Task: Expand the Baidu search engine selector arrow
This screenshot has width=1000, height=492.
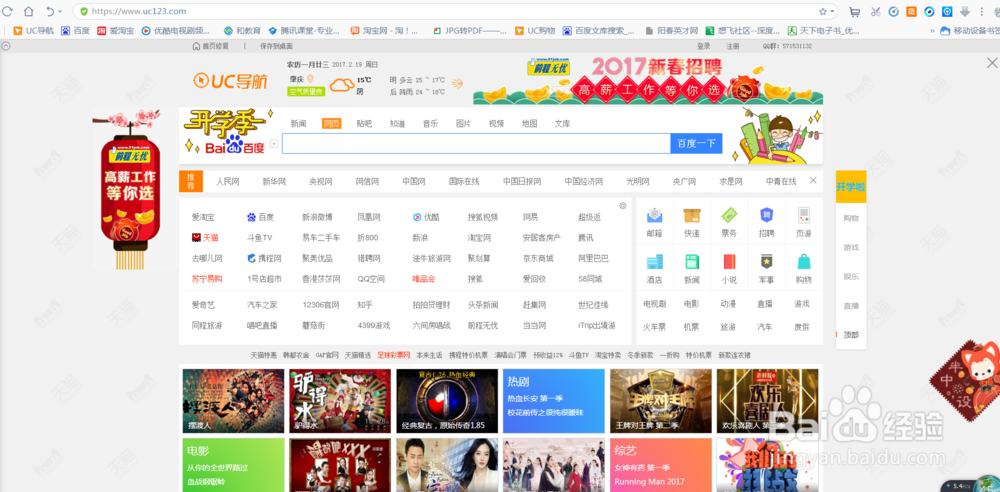Action: (274, 144)
